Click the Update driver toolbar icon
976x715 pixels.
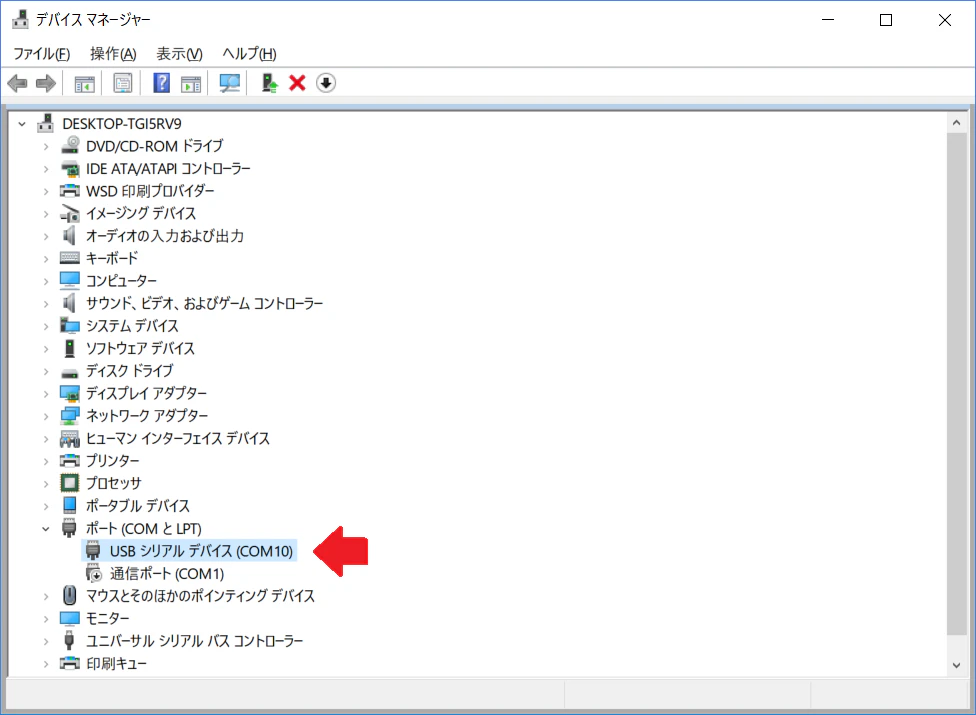click(270, 83)
